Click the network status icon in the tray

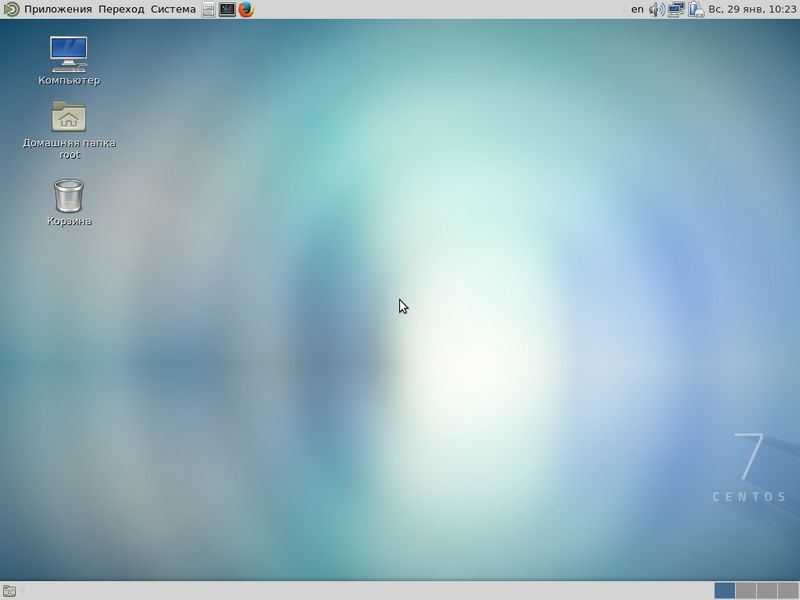click(678, 10)
